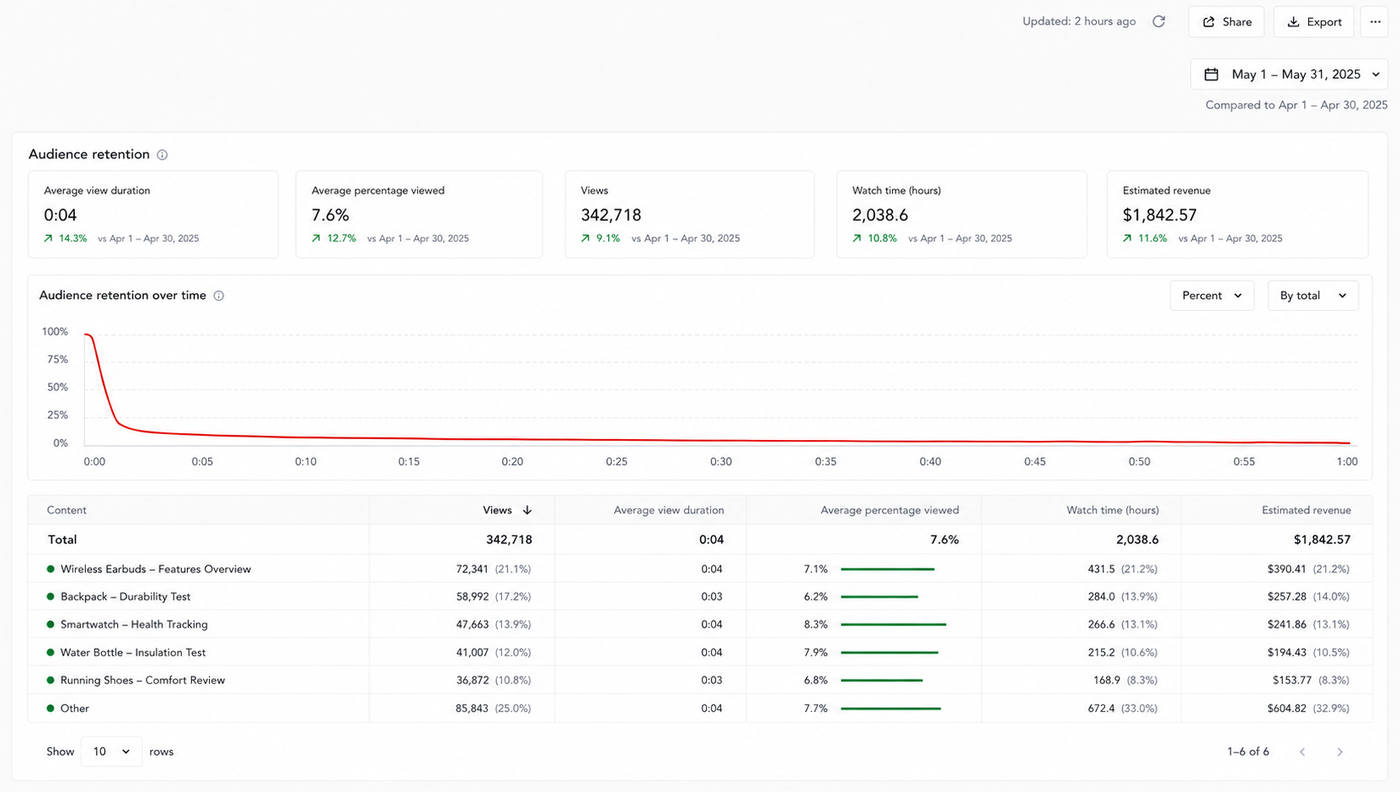Viewport: 1400px width, 792px height.
Task: Go to next page arrow
Action: [x=1340, y=752]
